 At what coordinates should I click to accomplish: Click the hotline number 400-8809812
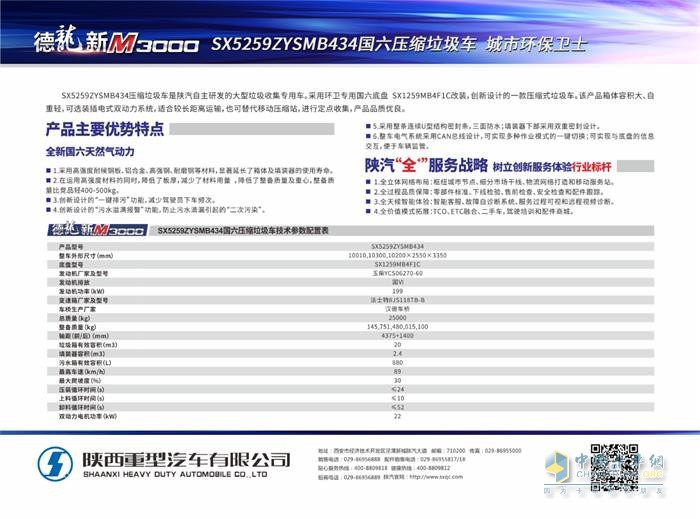pyautogui.click(x=433, y=468)
